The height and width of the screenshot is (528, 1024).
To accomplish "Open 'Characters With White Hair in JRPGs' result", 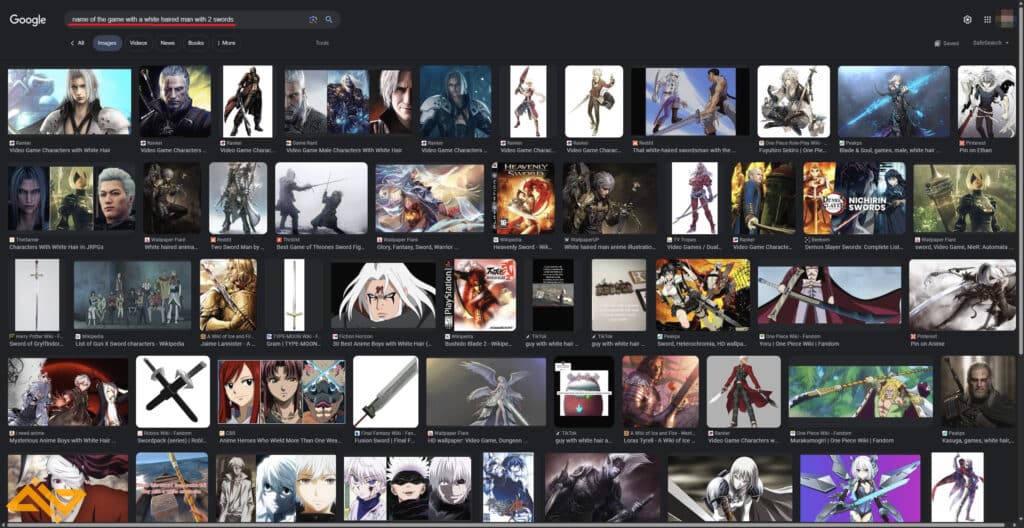I will (x=56, y=247).
